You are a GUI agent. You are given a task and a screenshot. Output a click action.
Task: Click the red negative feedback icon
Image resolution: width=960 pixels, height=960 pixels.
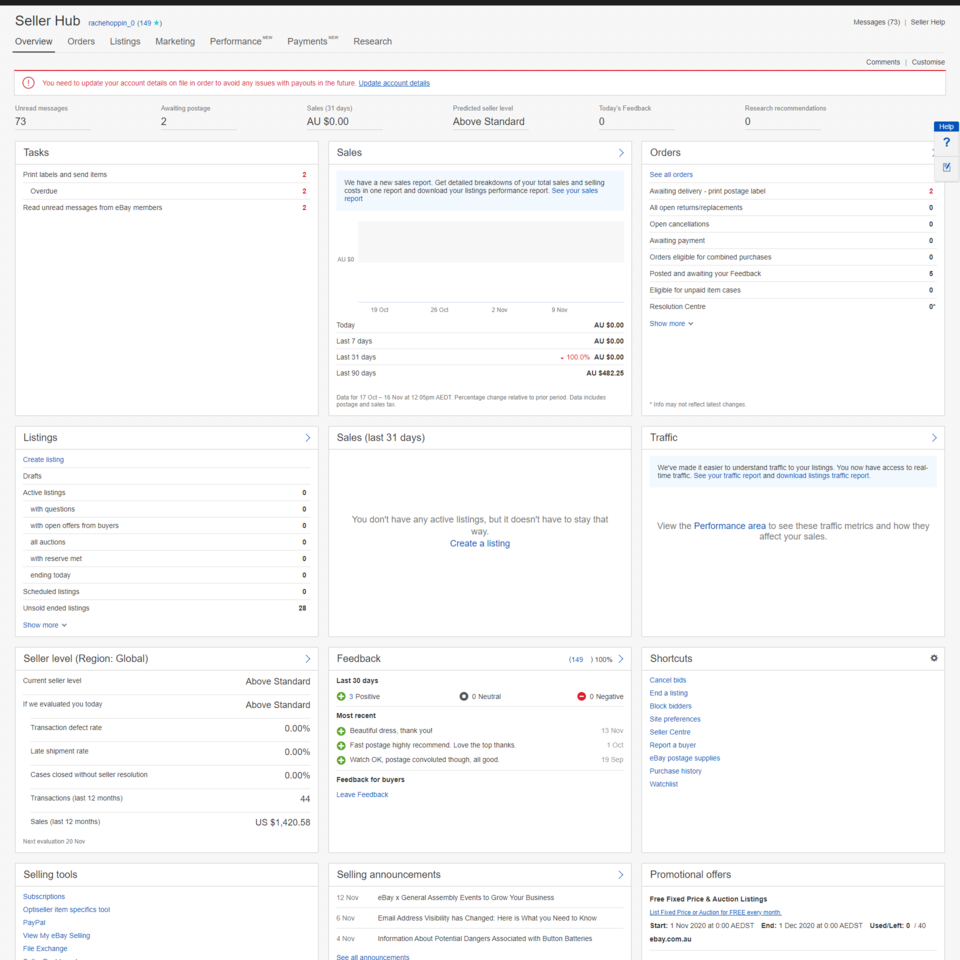point(581,697)
